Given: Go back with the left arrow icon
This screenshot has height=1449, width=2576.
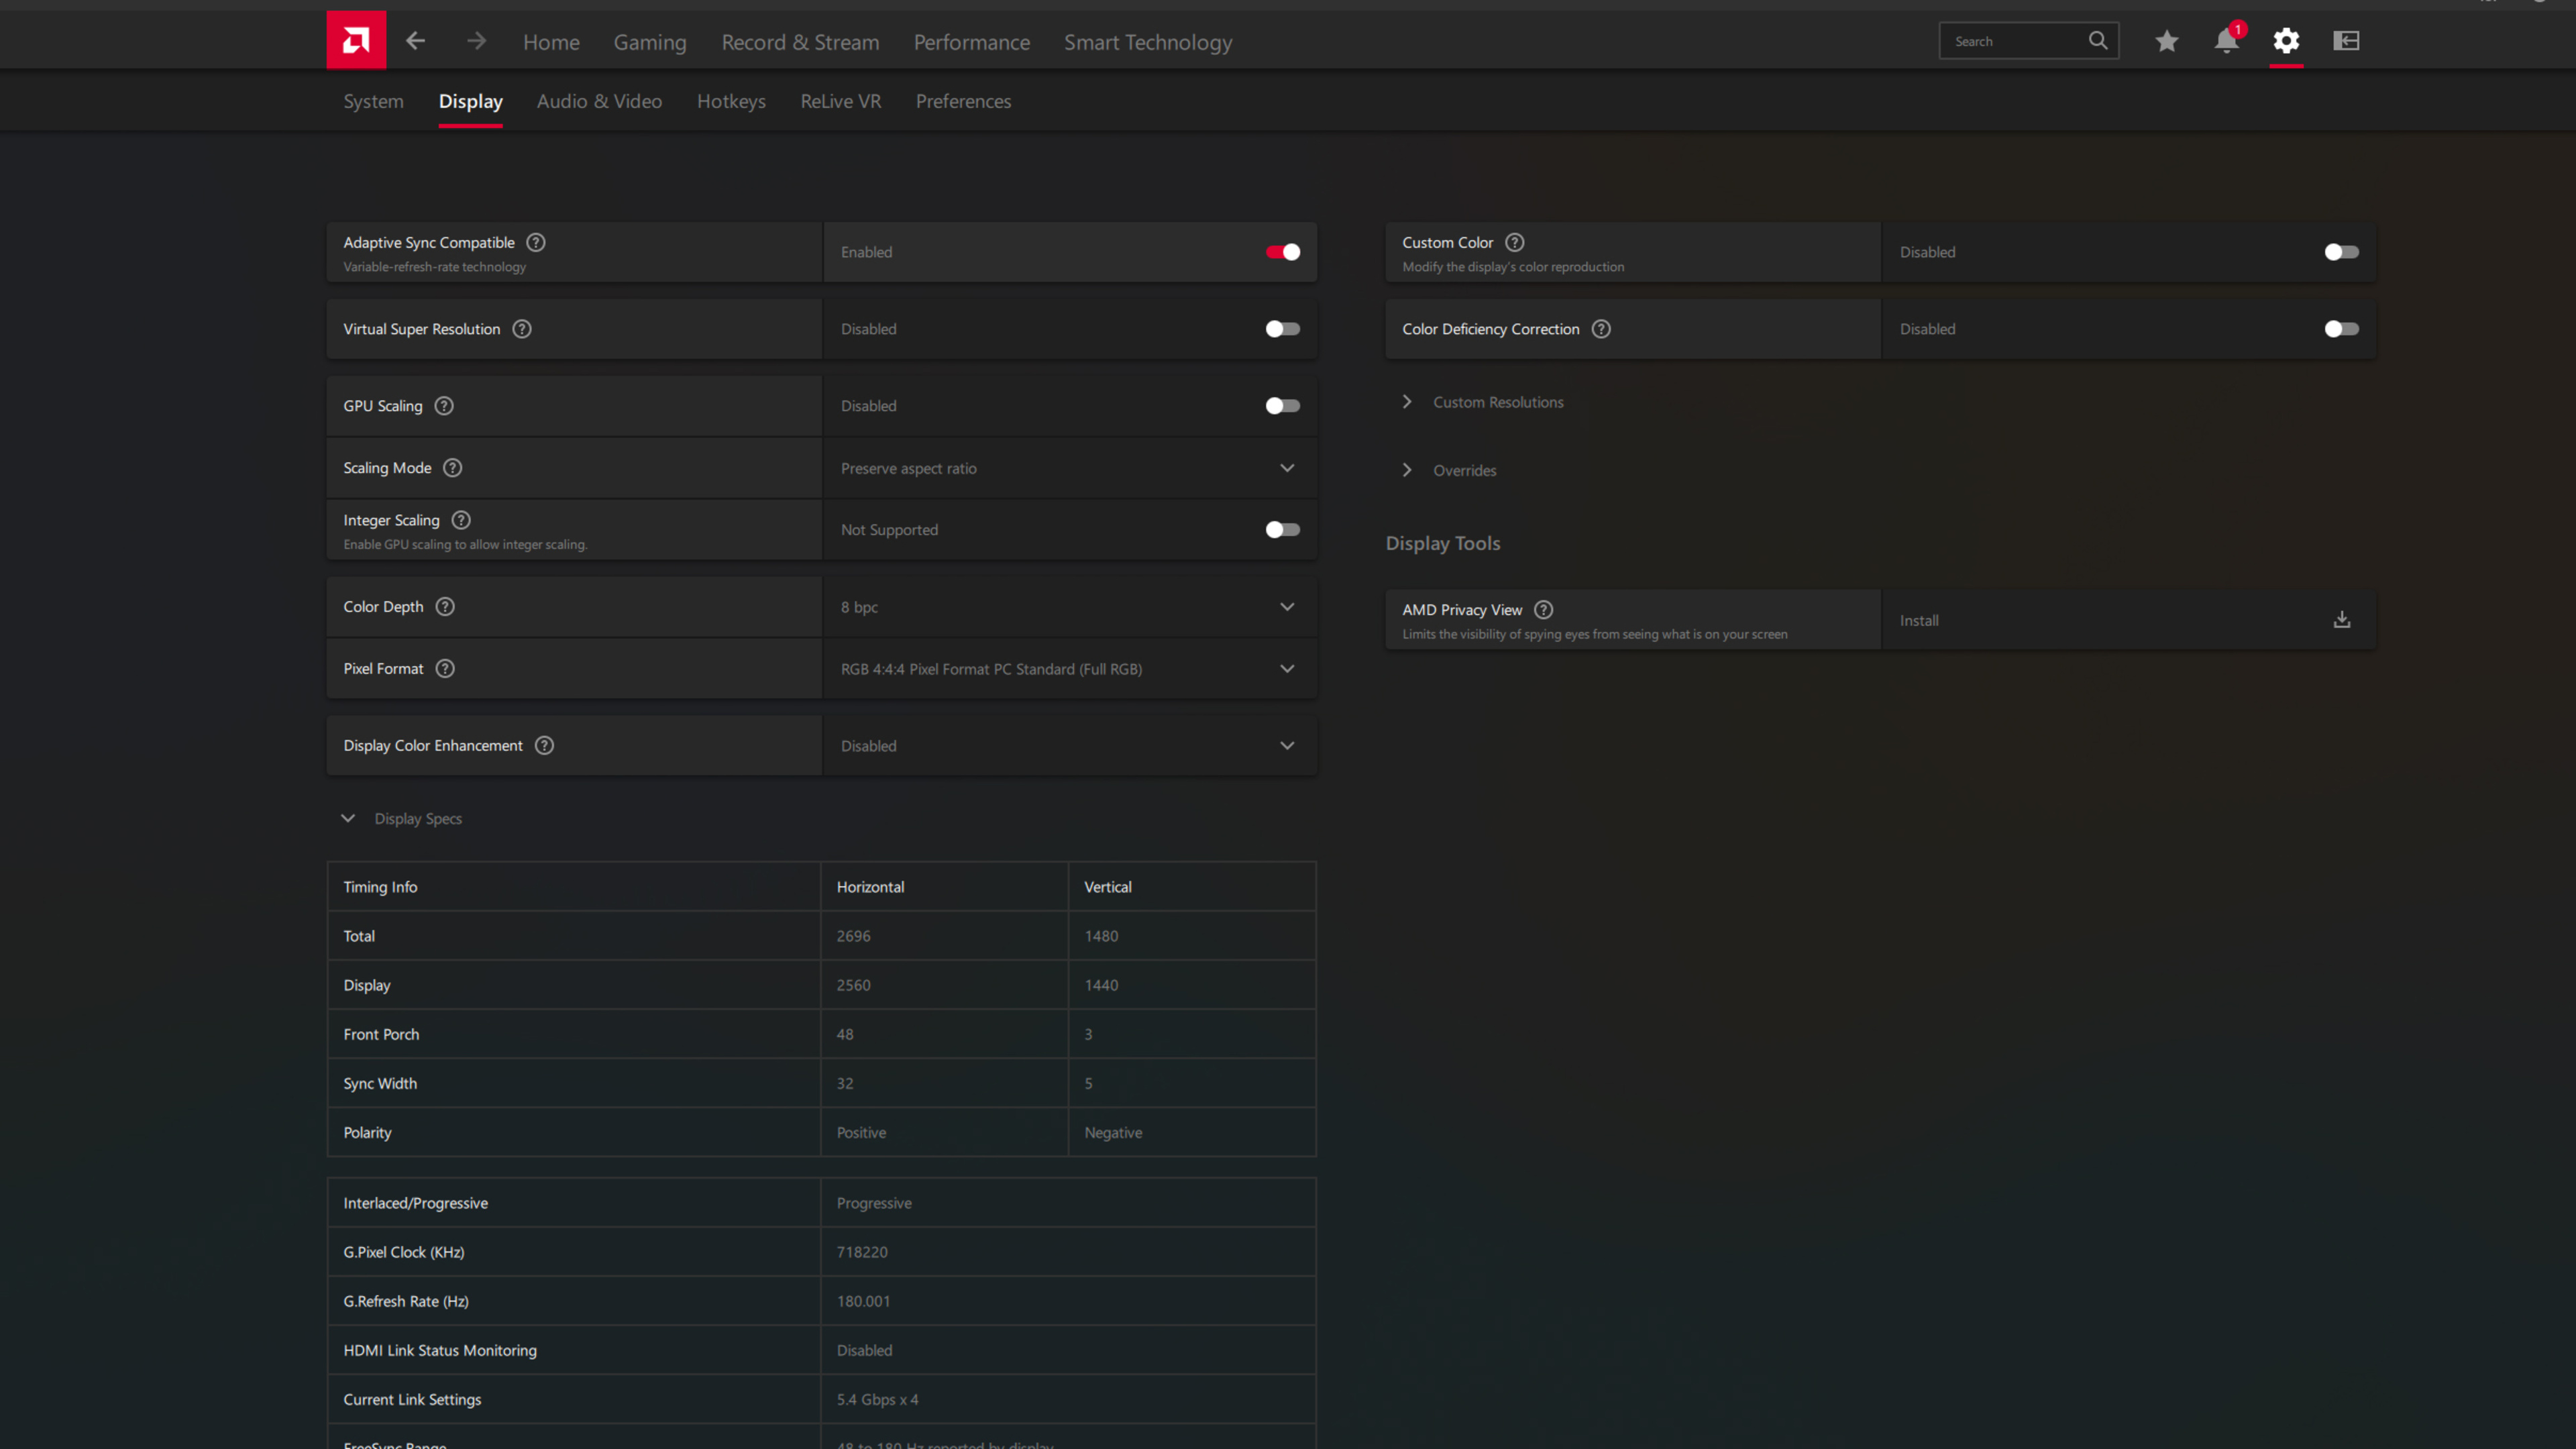Looking at the screenshot, I should pyautogui.click(x=416, y=41).
